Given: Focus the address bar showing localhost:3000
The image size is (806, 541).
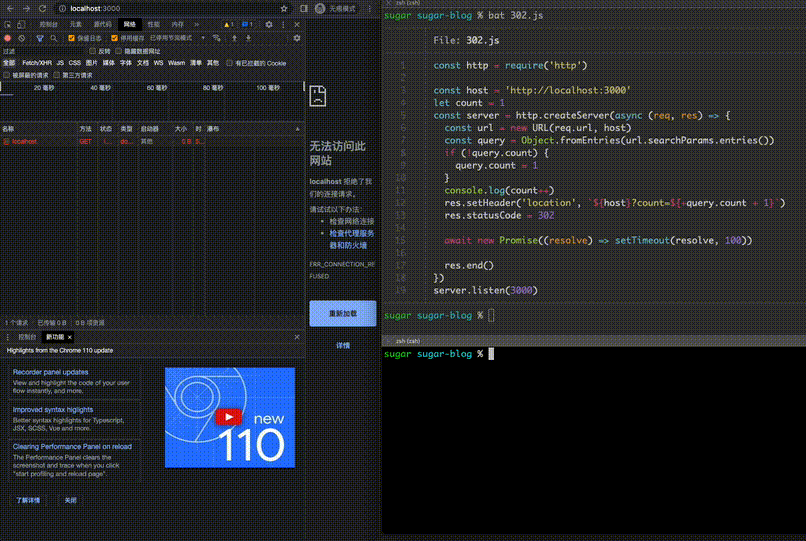Looking at the screenshot, I should (x=172, y=9).
